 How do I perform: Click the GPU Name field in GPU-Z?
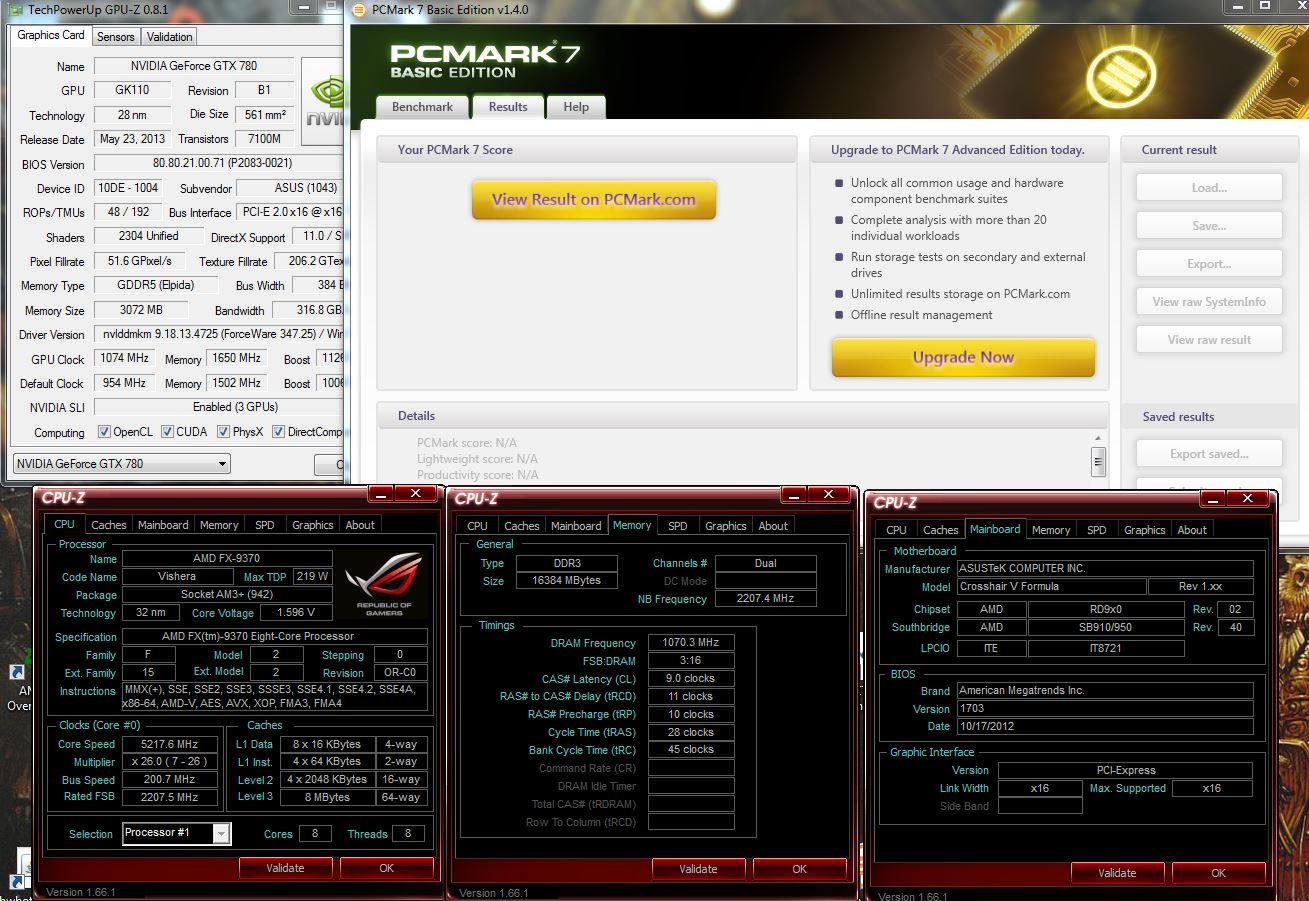tap(193, 66)
